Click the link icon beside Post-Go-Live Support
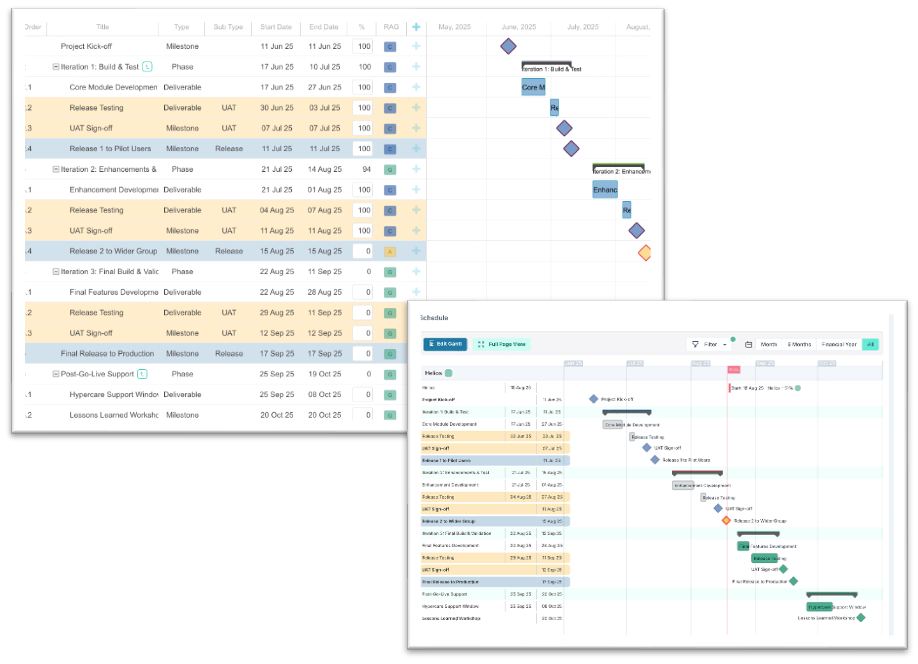The height and width of the screenshot is (664, 918). pos(142,373)
